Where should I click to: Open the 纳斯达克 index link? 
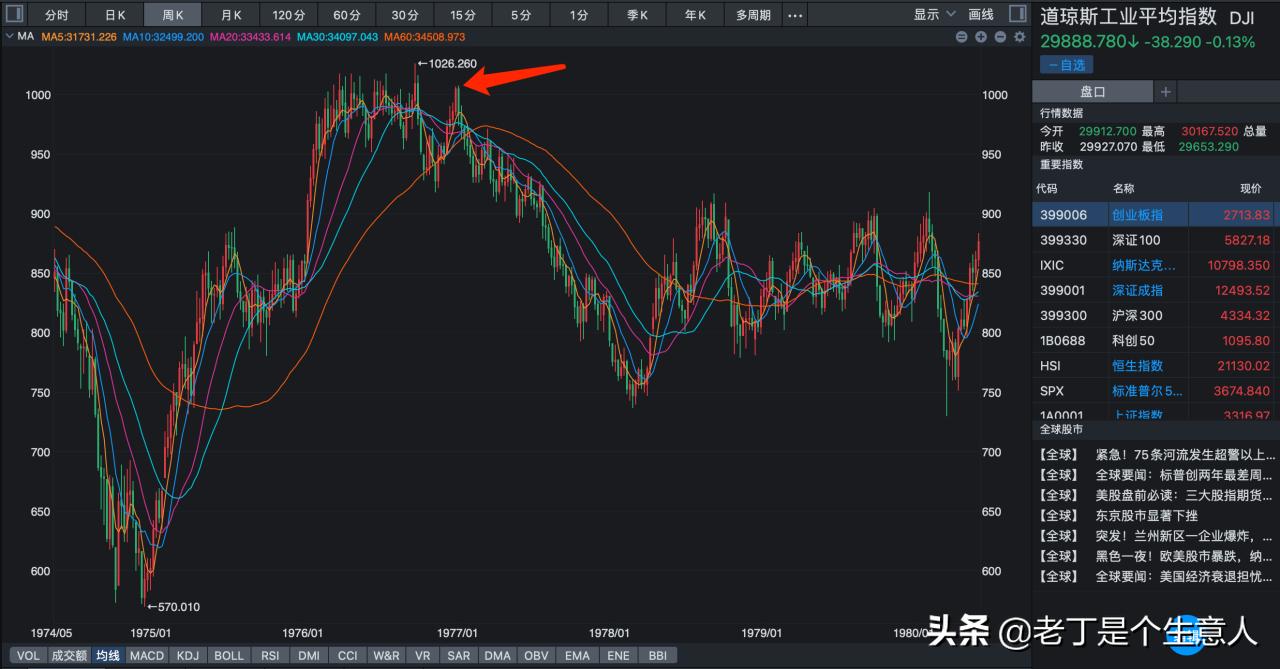(1143, 265)
